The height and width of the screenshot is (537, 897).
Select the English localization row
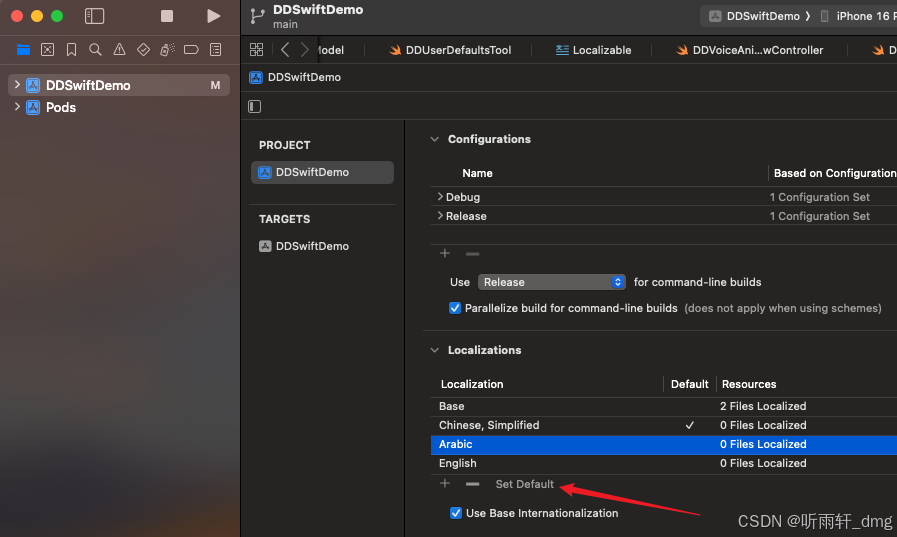(664, 463)
